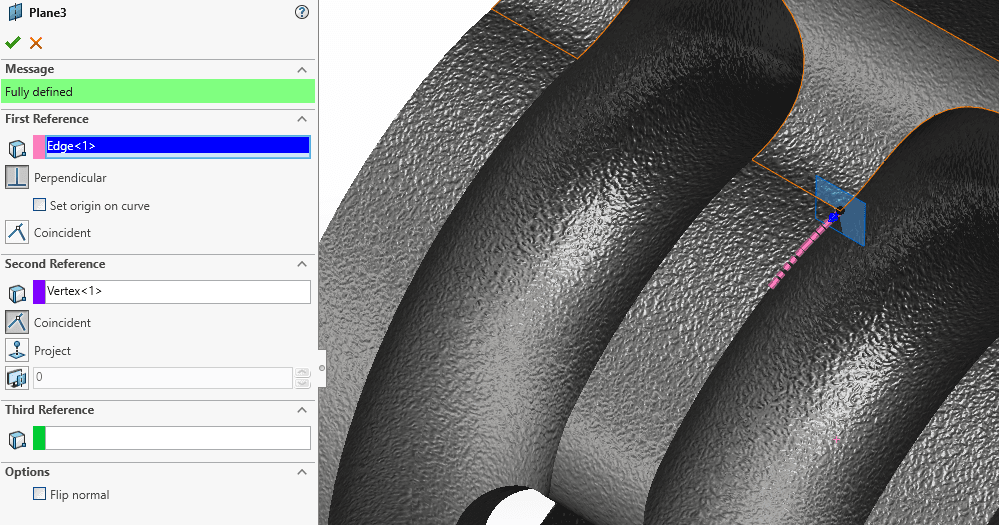Screen dimensions: 999x525
Task: Click the First Reference Coincident icon
Action: click(17, 232)
